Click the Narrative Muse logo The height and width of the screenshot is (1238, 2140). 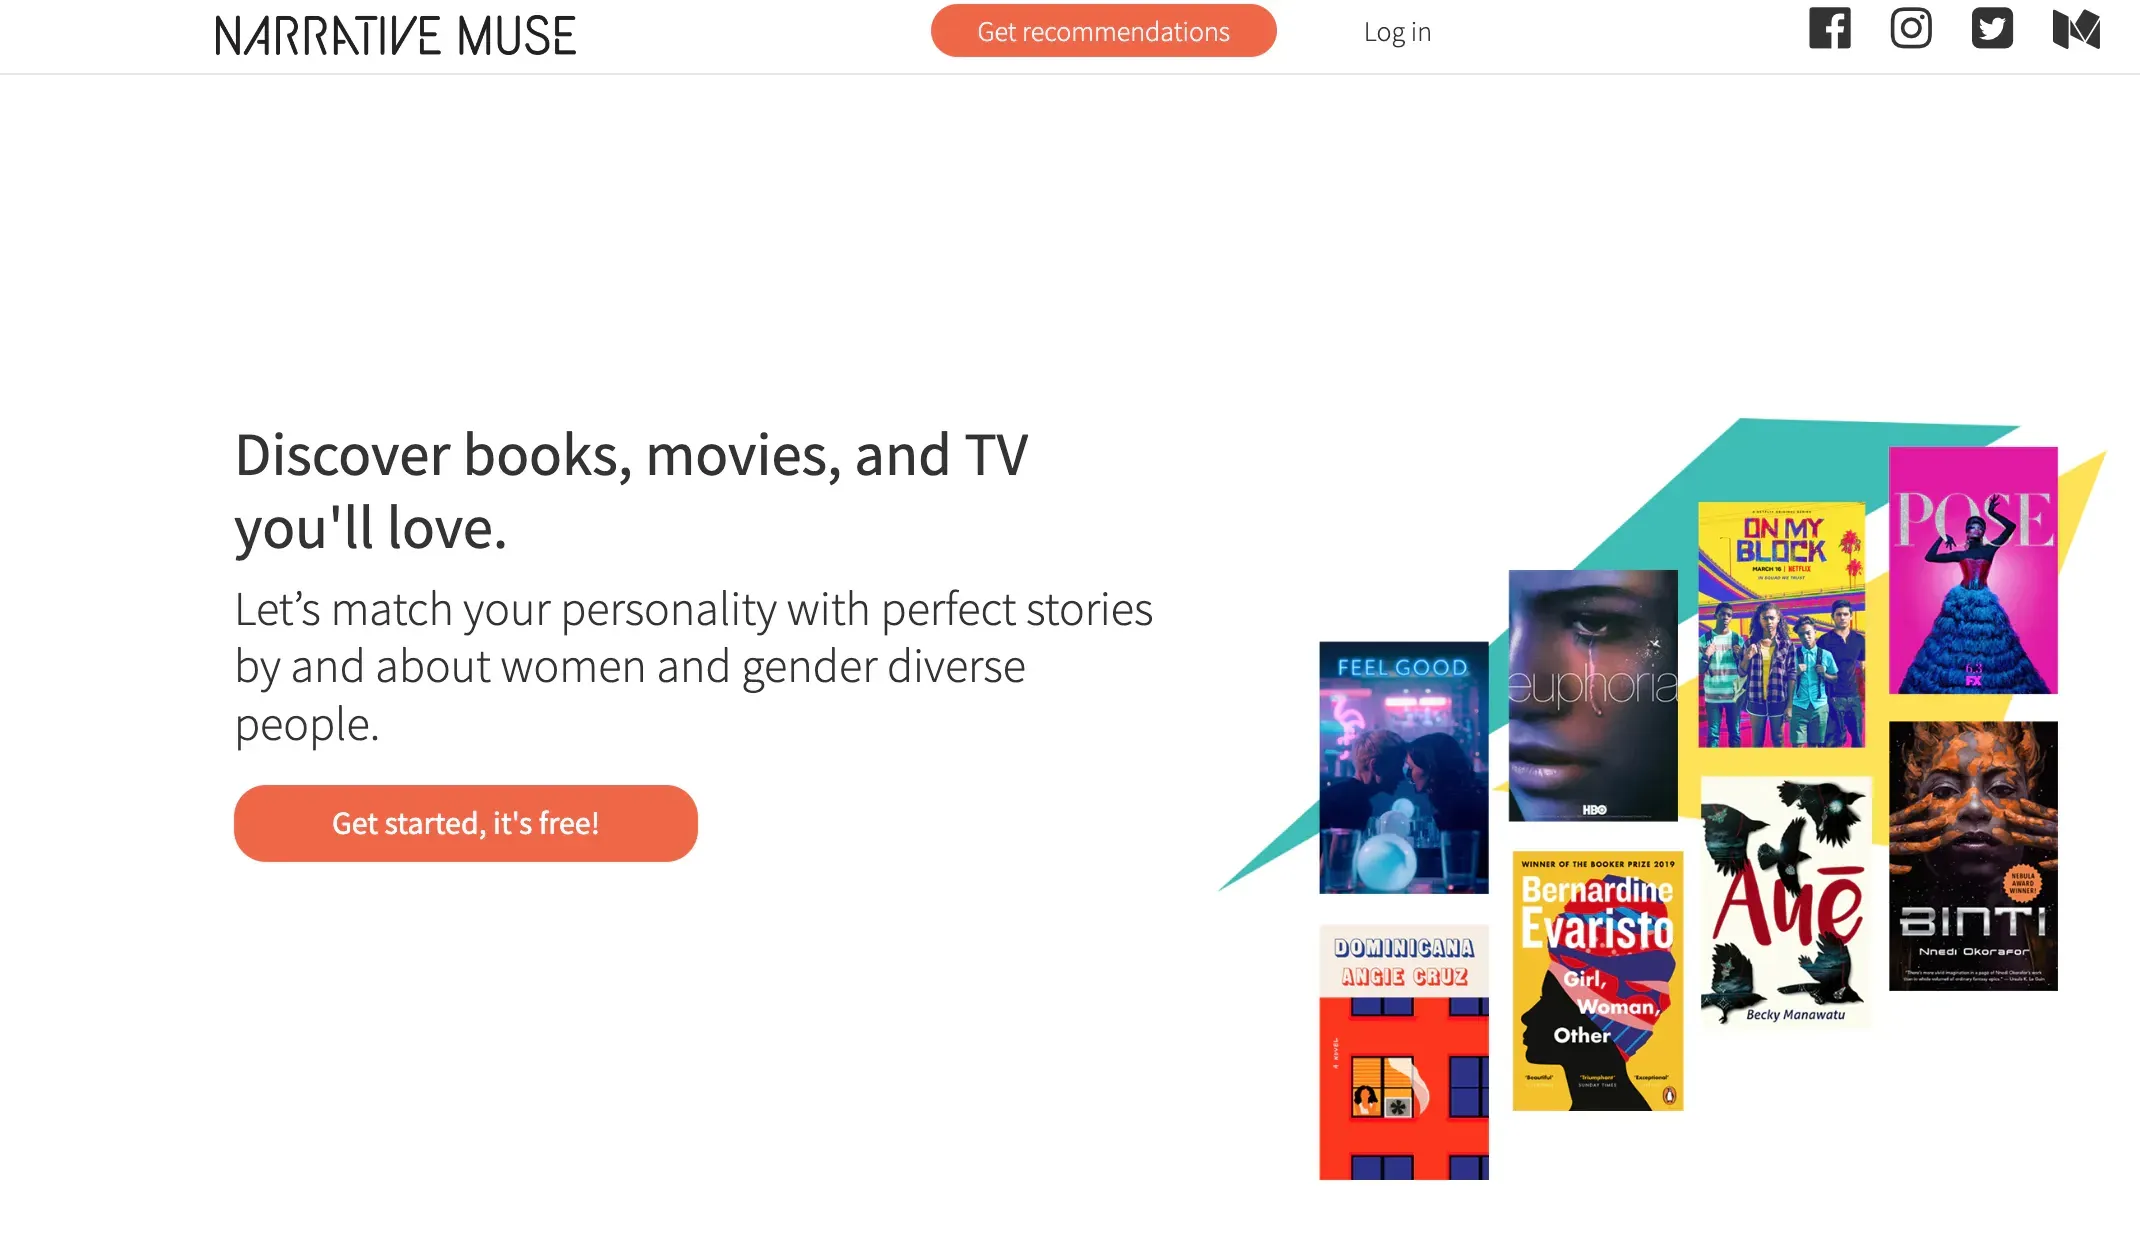click(x=396, y=35)
